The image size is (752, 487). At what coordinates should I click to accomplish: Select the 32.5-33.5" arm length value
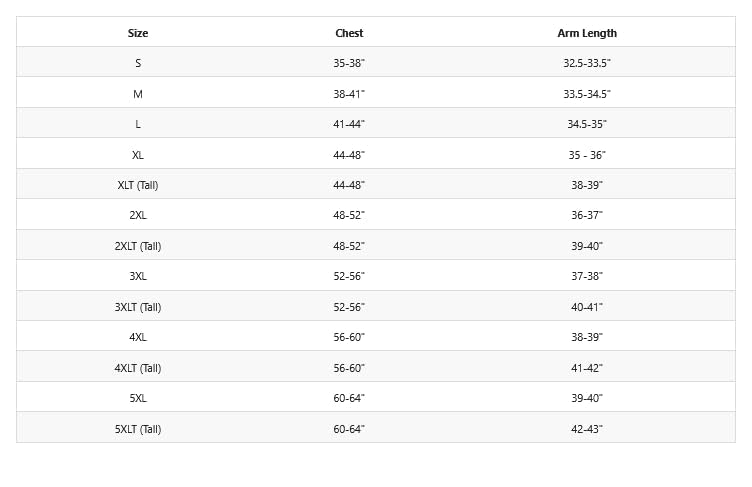click(x=587, y=63)
